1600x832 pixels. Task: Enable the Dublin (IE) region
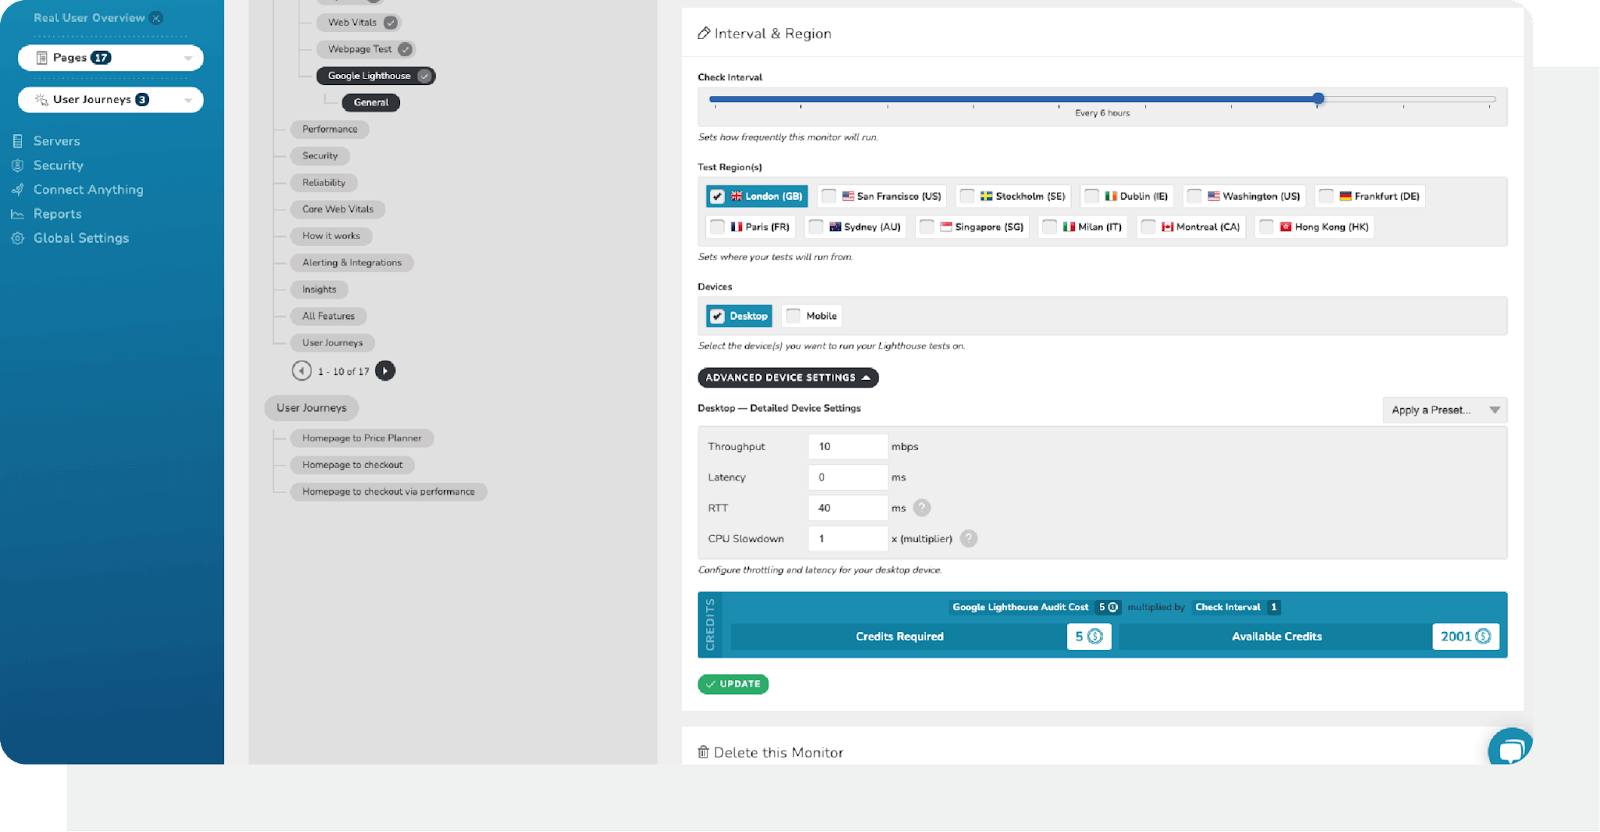click(x=1092, y=196)
